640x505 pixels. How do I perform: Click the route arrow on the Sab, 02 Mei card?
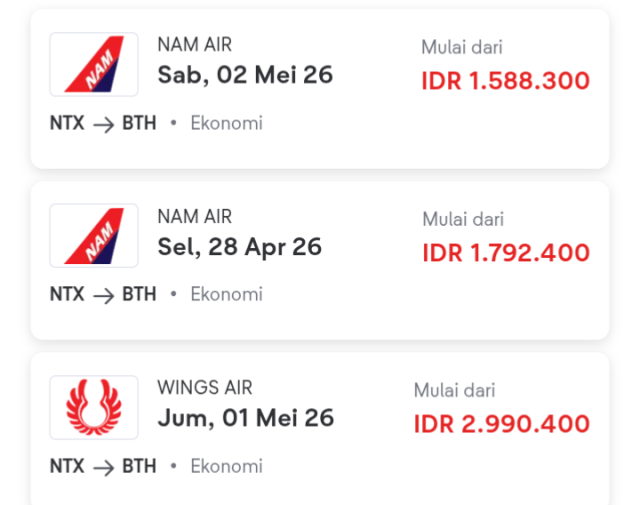(x=103, y=124)
